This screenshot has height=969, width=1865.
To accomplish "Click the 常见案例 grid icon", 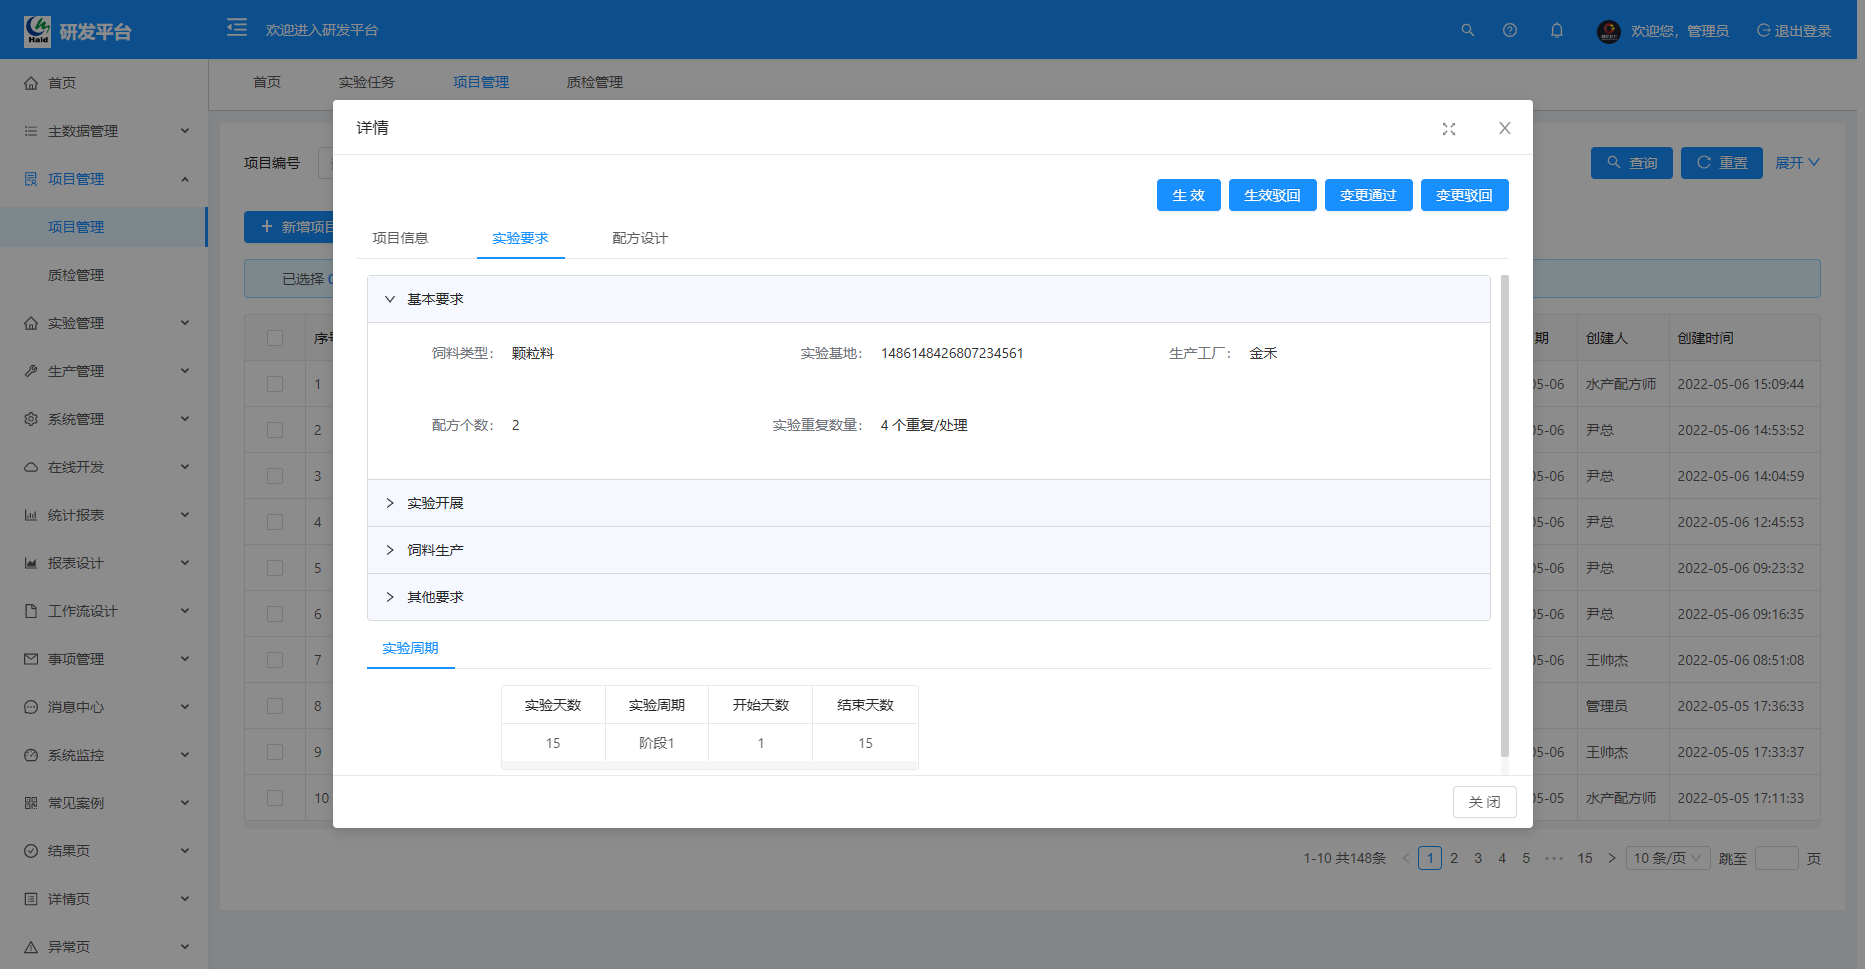I will (31, 803).
